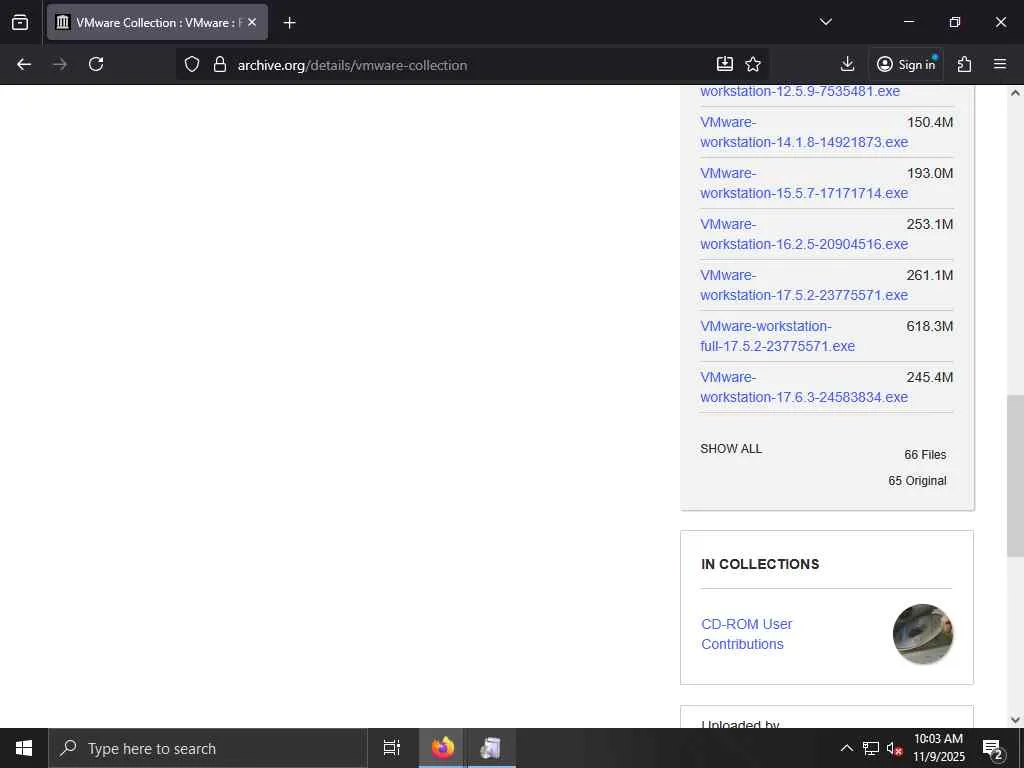Screen dimensions: 1024x768
Task: Select the VMware Collection browser tab
Action: click(157, 22)
